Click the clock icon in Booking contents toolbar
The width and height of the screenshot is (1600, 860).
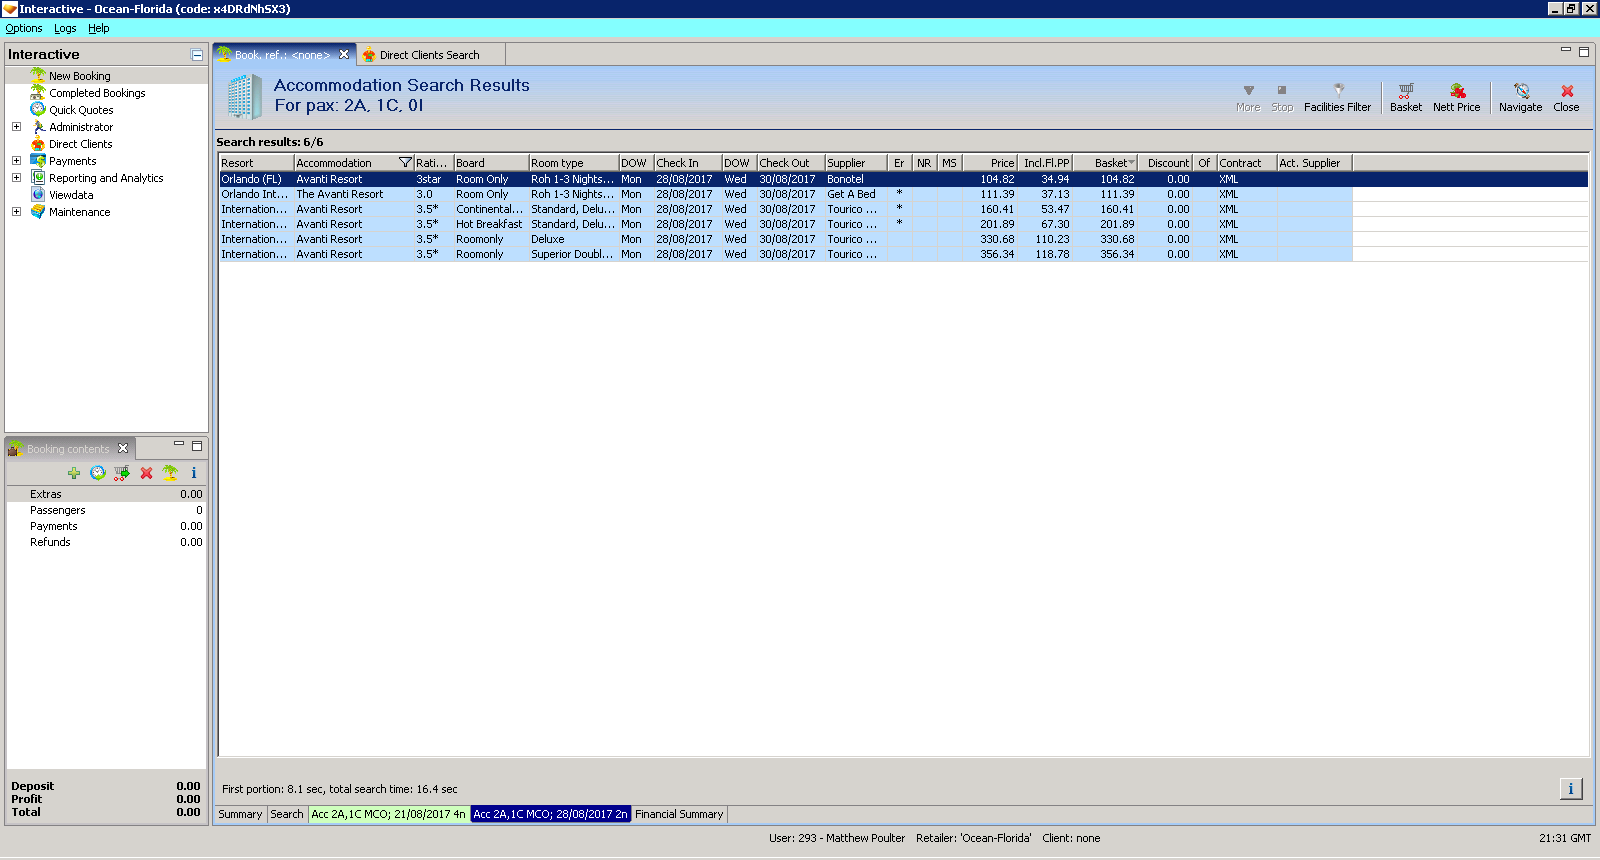coord(98,473)
